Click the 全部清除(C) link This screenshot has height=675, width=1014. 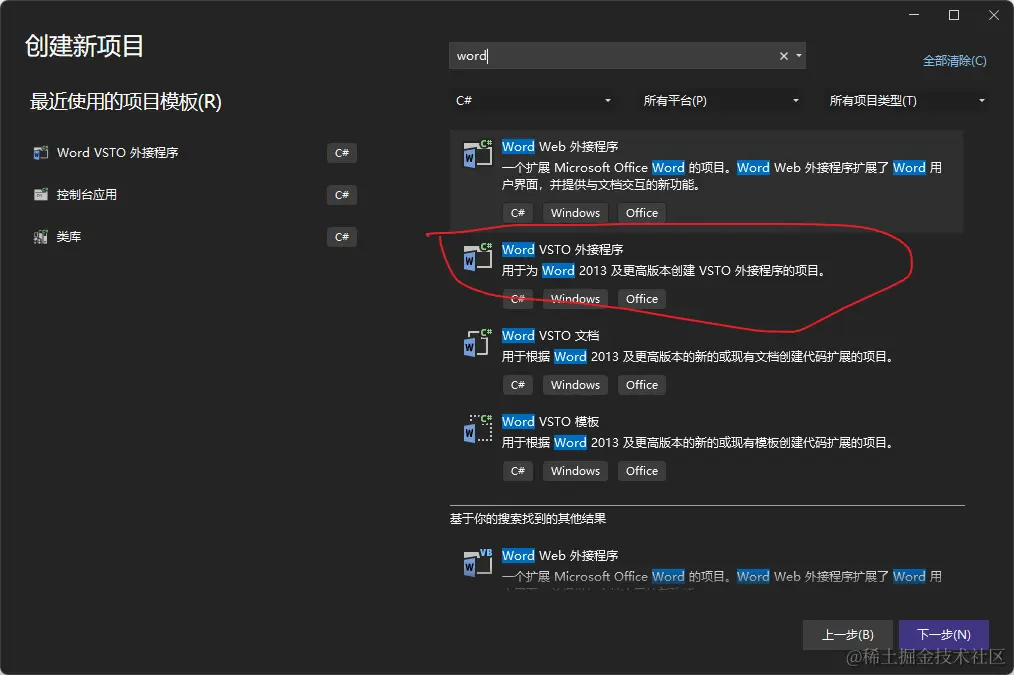[955, 61]
